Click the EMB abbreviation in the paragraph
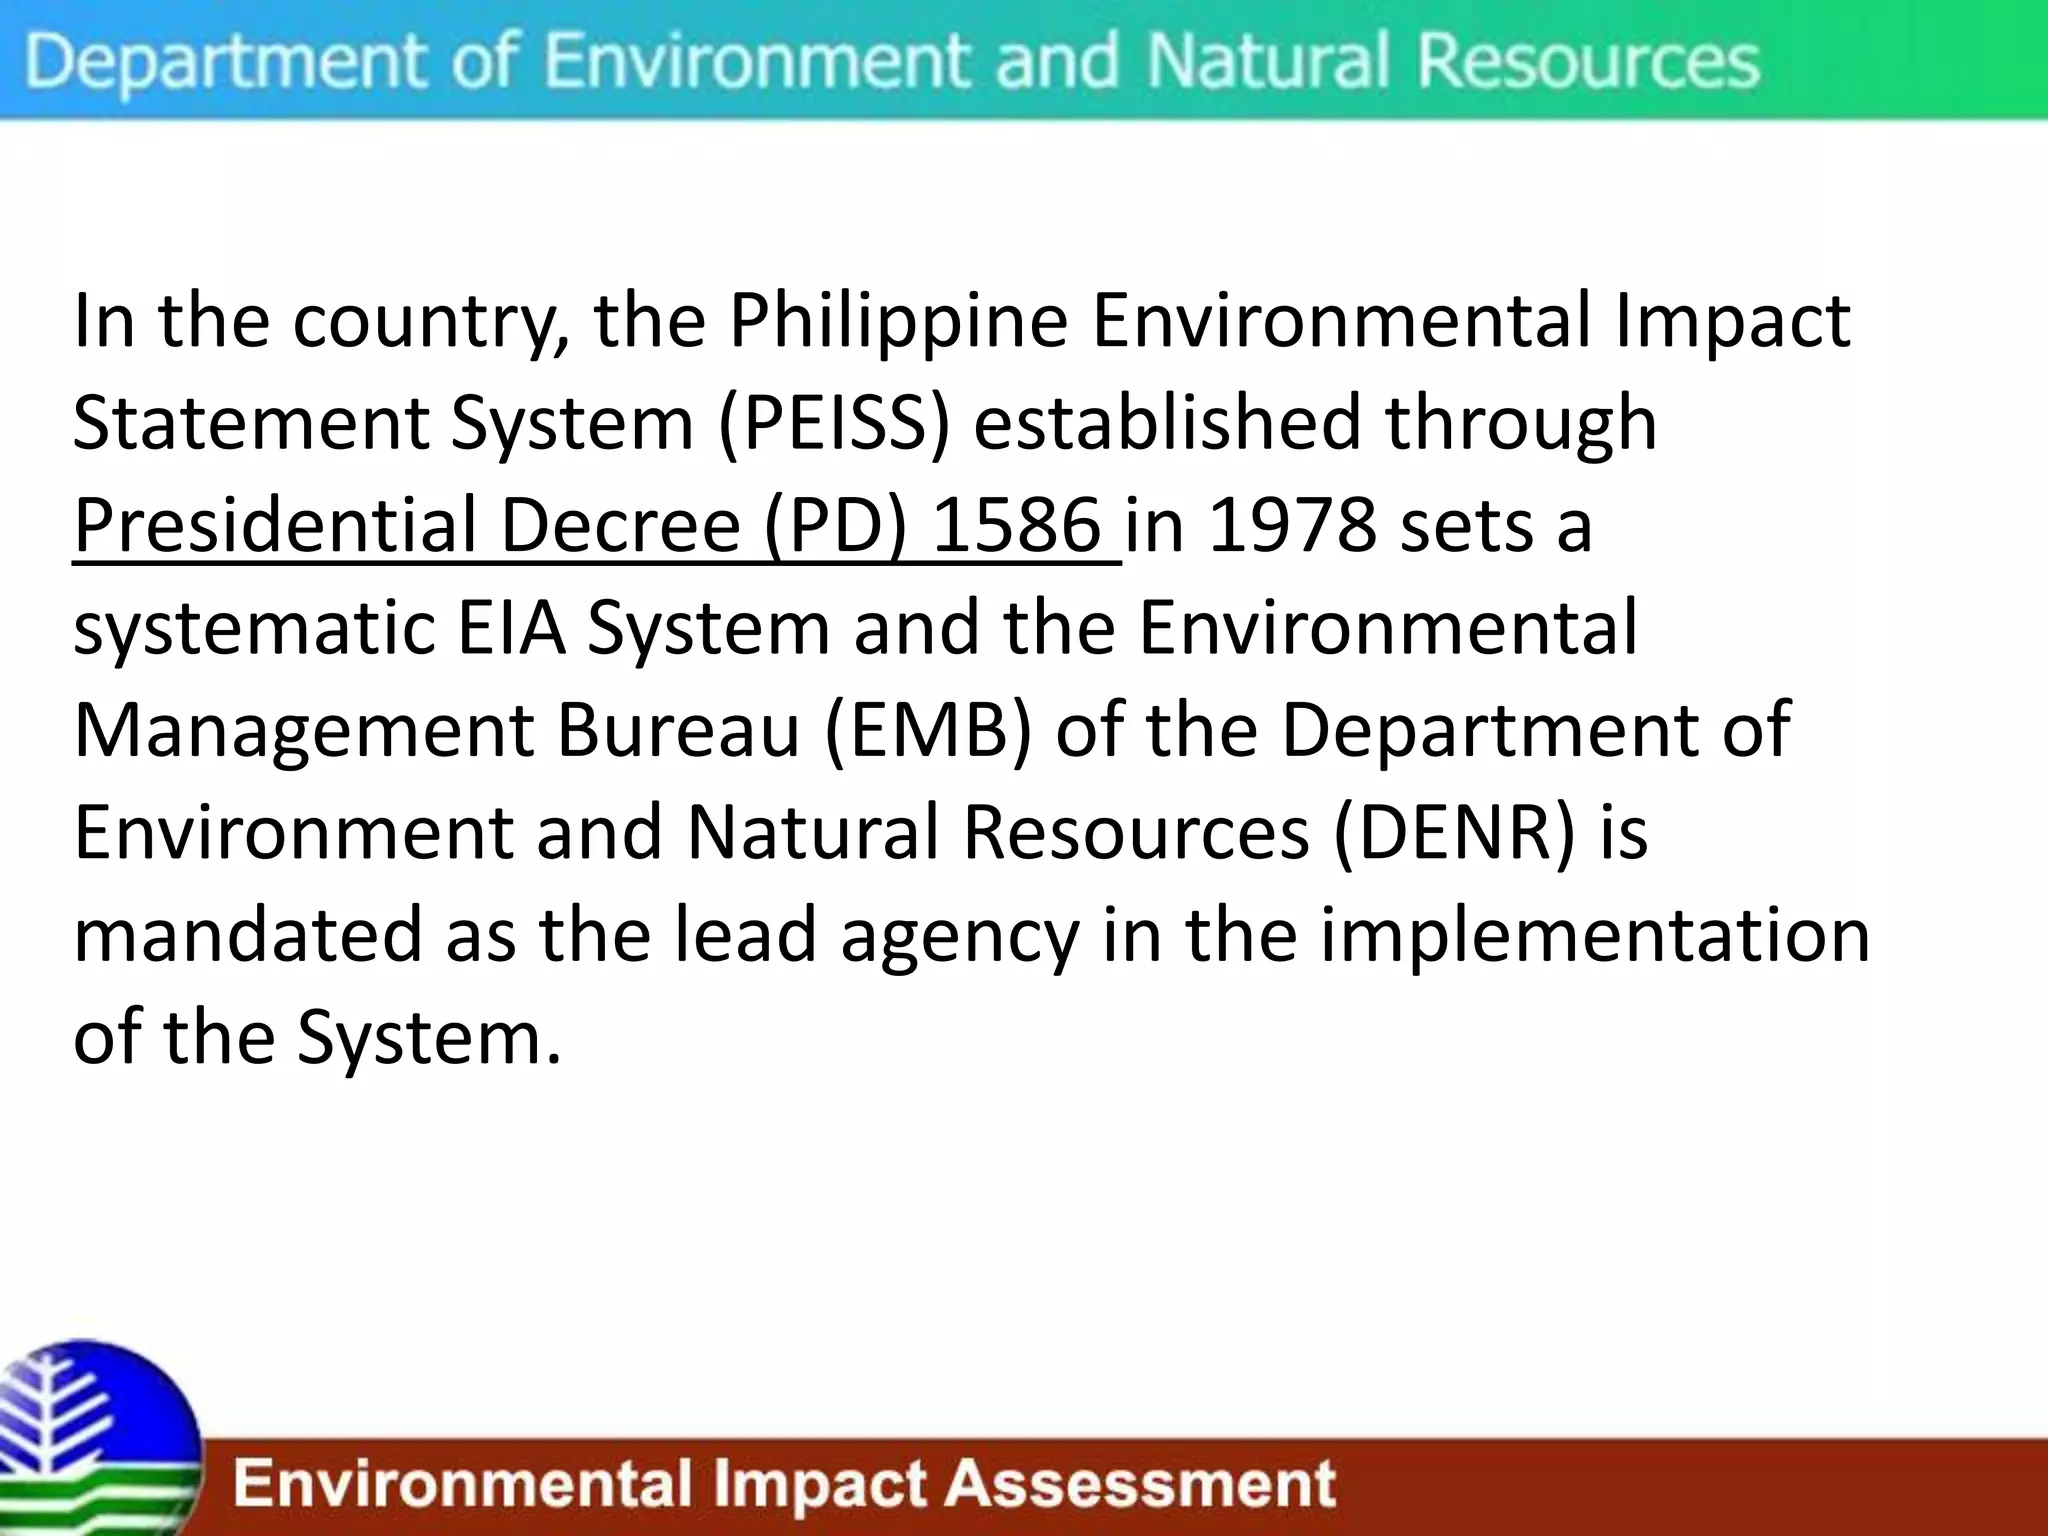The width and height of the screenshot is (2048, 1536). point(928,731)
